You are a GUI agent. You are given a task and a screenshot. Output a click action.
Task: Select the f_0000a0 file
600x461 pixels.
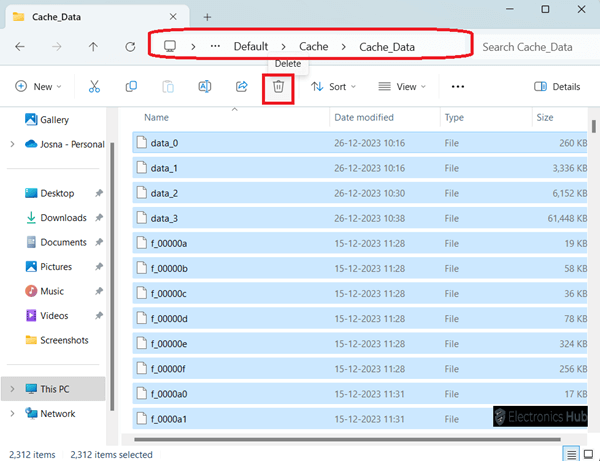[x=360, y=394]
